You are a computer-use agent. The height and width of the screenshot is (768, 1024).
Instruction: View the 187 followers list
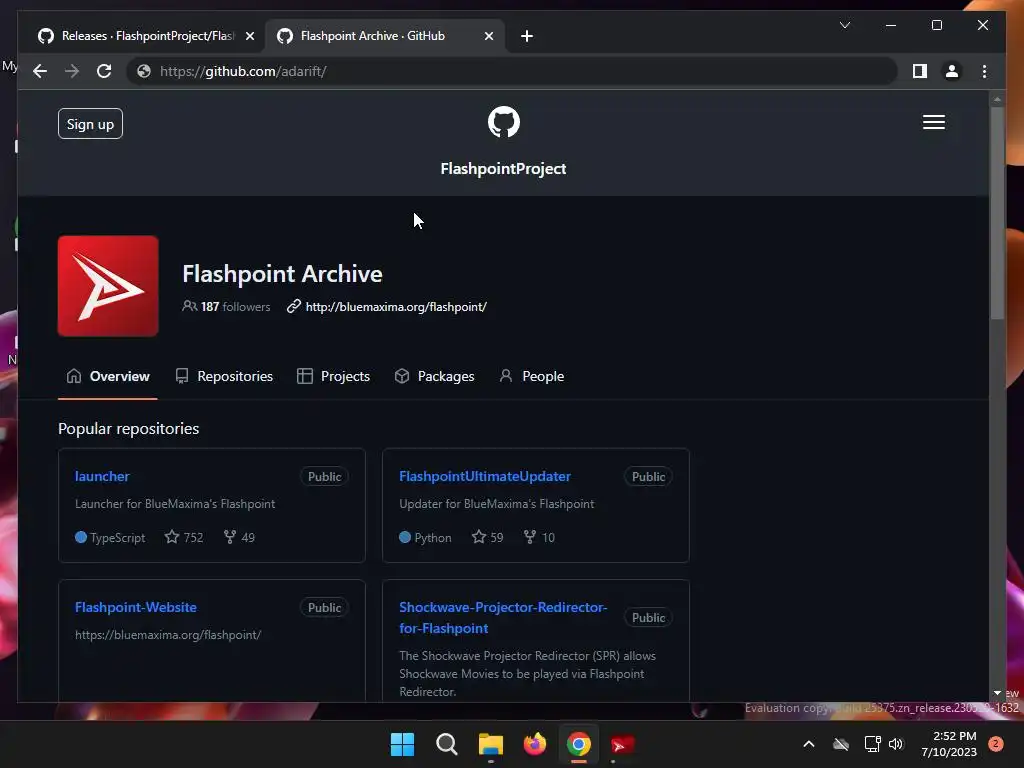point(226,306)
